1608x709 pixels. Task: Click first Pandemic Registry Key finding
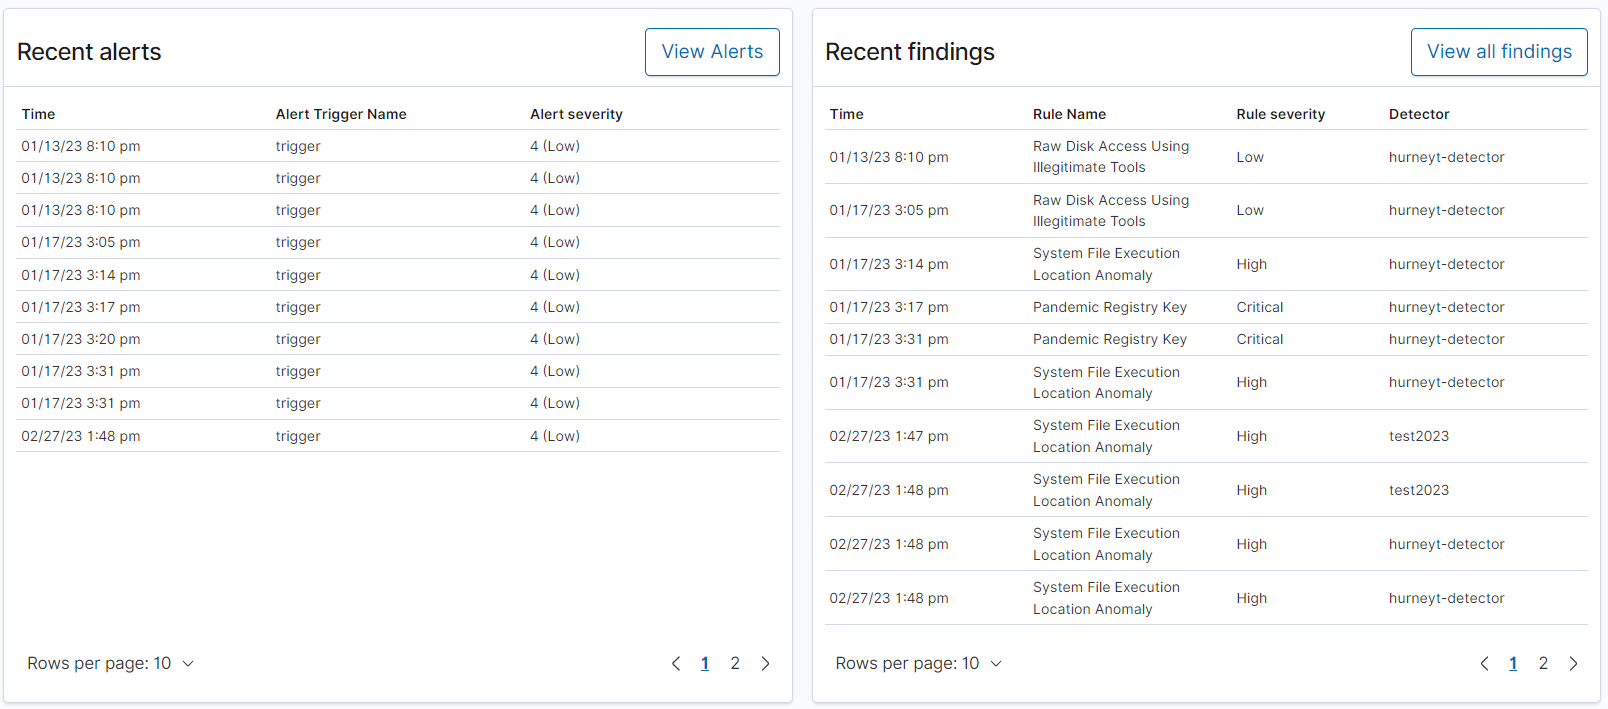(1109, 307)
